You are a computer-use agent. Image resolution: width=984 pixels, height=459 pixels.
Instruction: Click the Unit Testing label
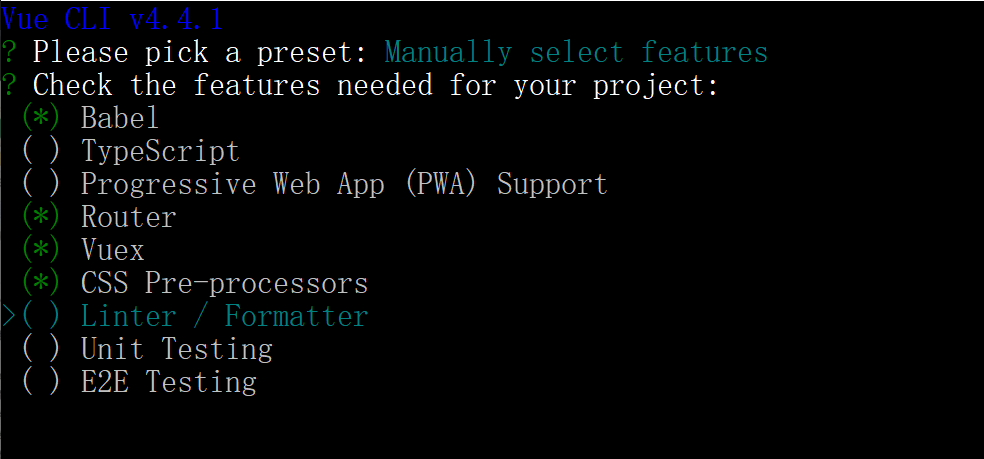[176, 349]
